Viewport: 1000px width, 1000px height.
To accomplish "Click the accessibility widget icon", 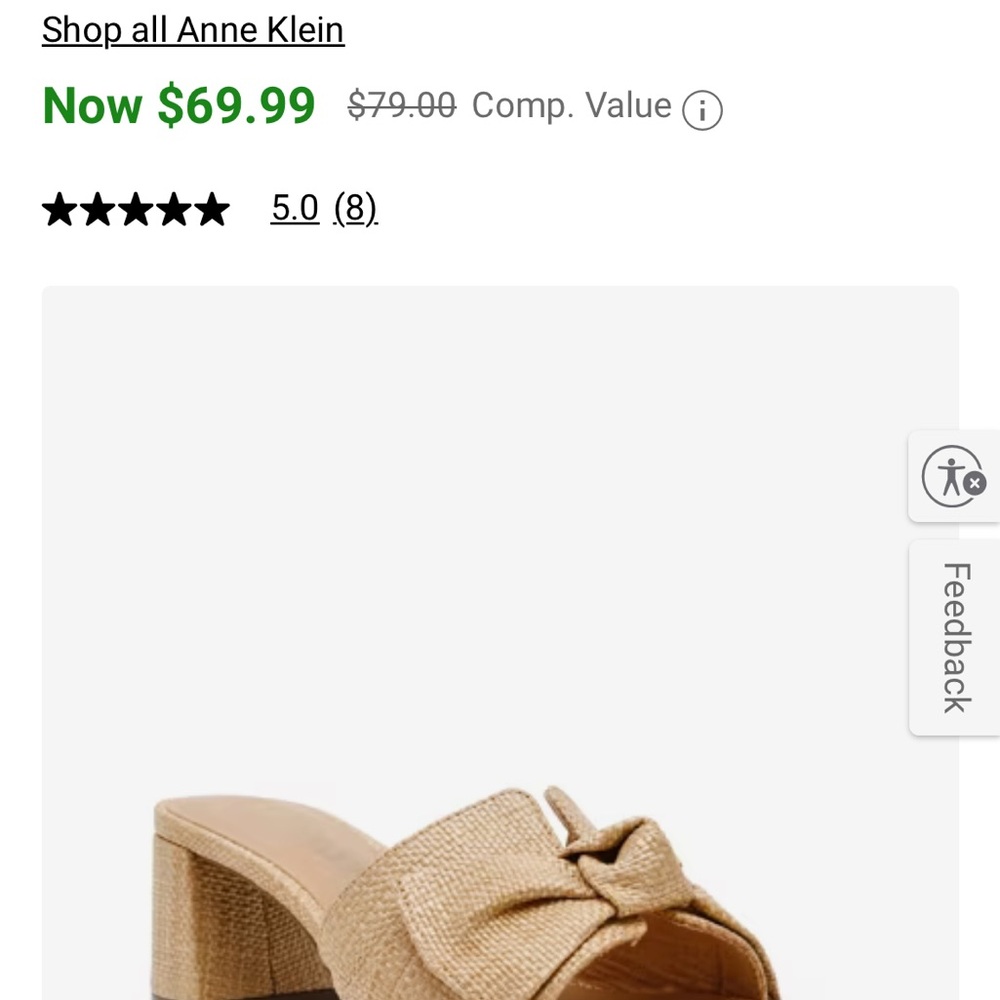I will coord(952,478).
